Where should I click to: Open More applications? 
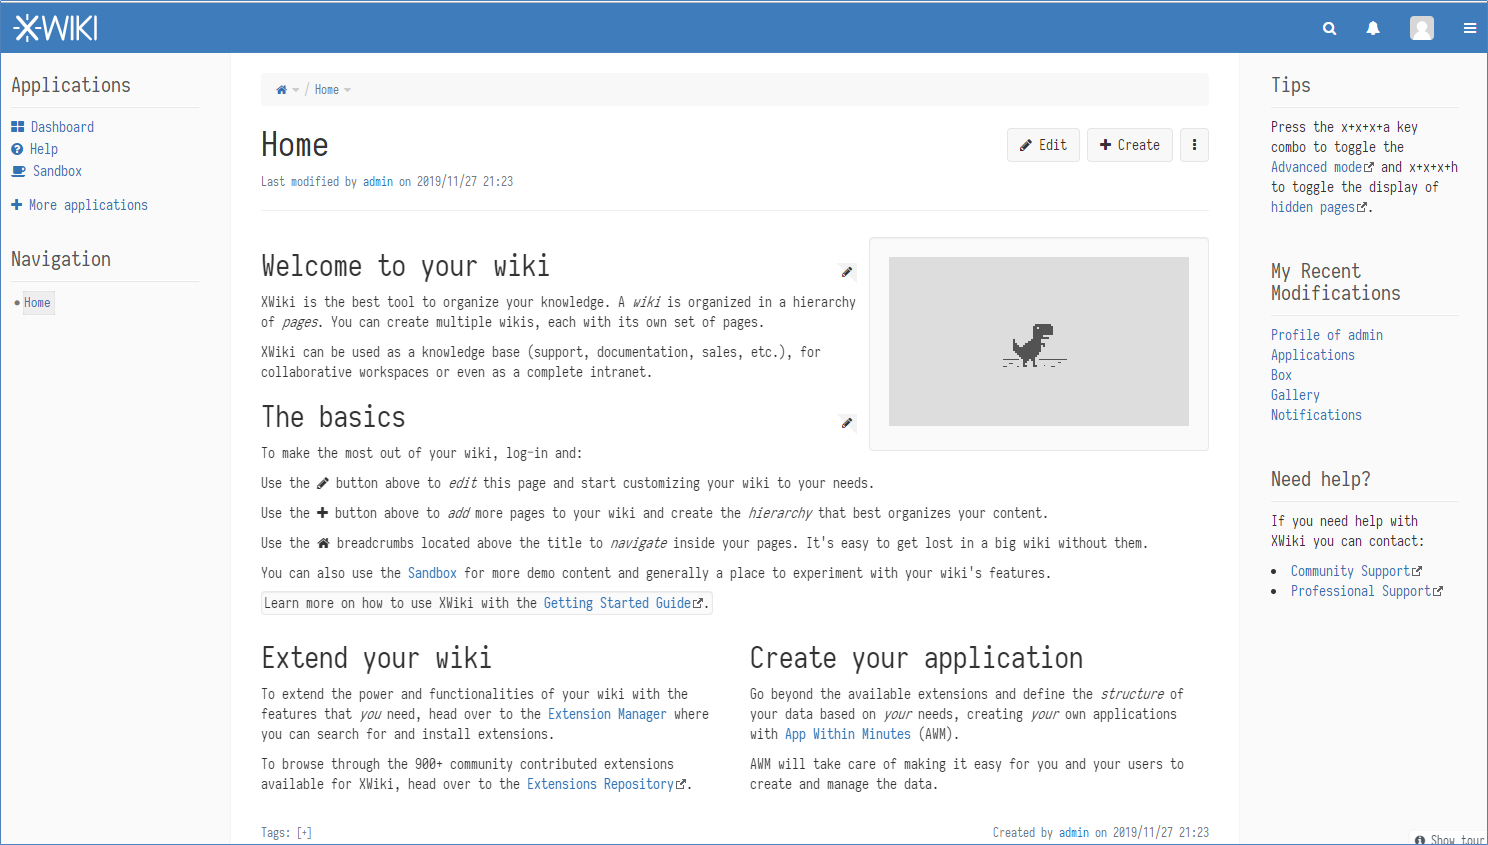point(88,205)
